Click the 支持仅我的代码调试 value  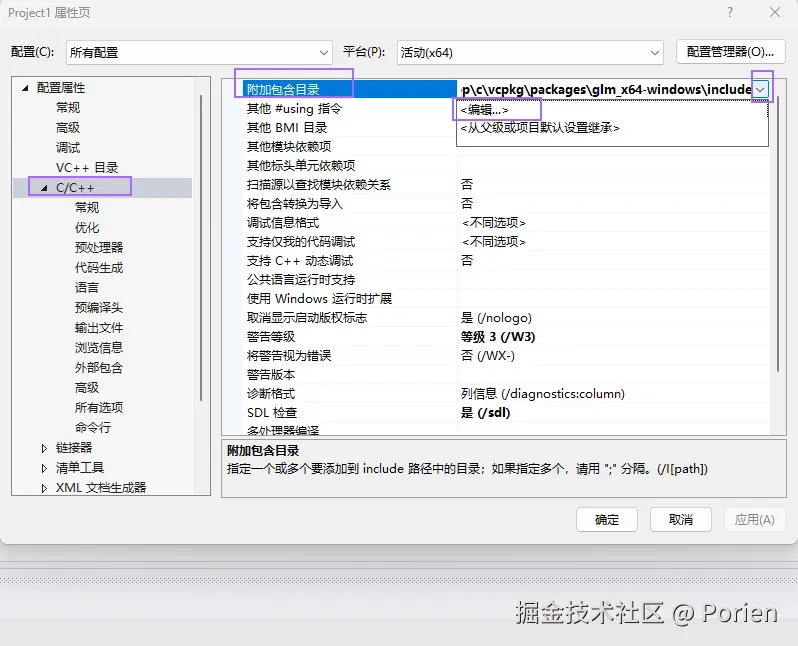tap(494, 241)
